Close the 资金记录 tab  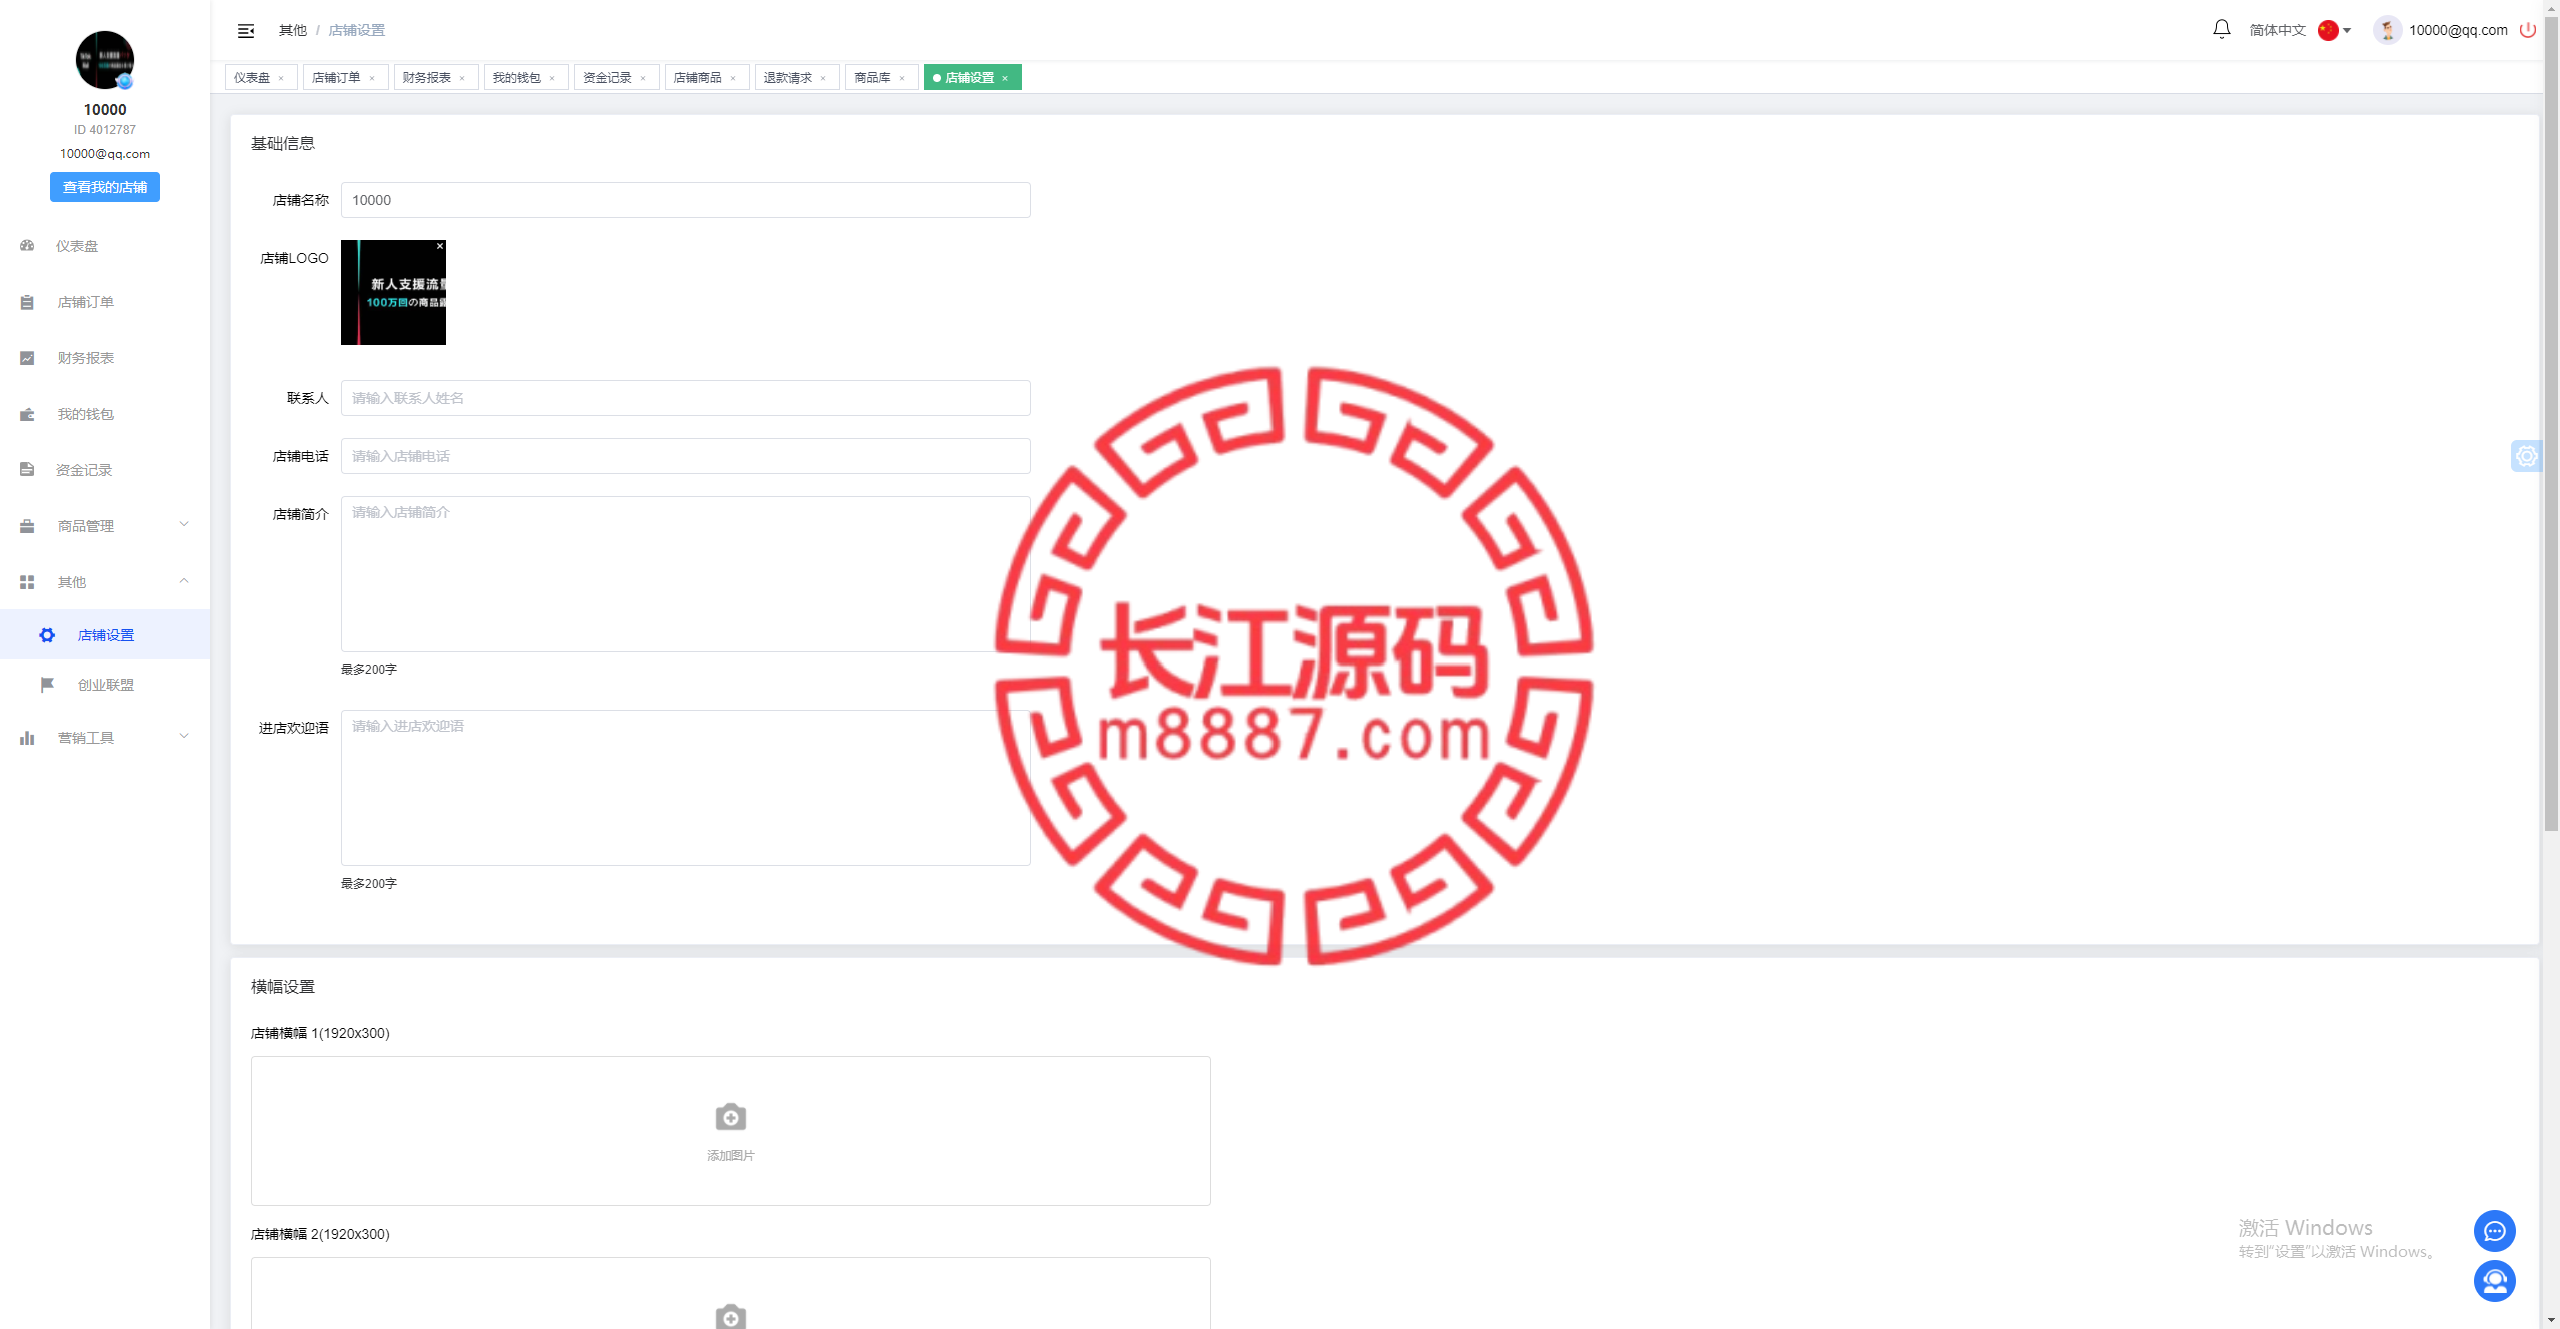point(643,78)
